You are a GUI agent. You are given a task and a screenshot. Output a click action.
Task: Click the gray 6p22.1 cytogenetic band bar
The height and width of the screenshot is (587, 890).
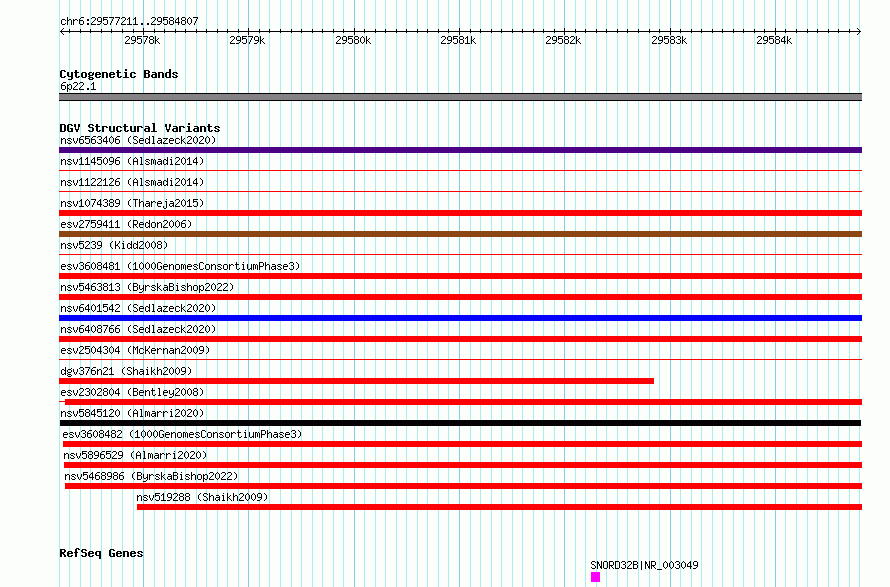coord(460,97)
